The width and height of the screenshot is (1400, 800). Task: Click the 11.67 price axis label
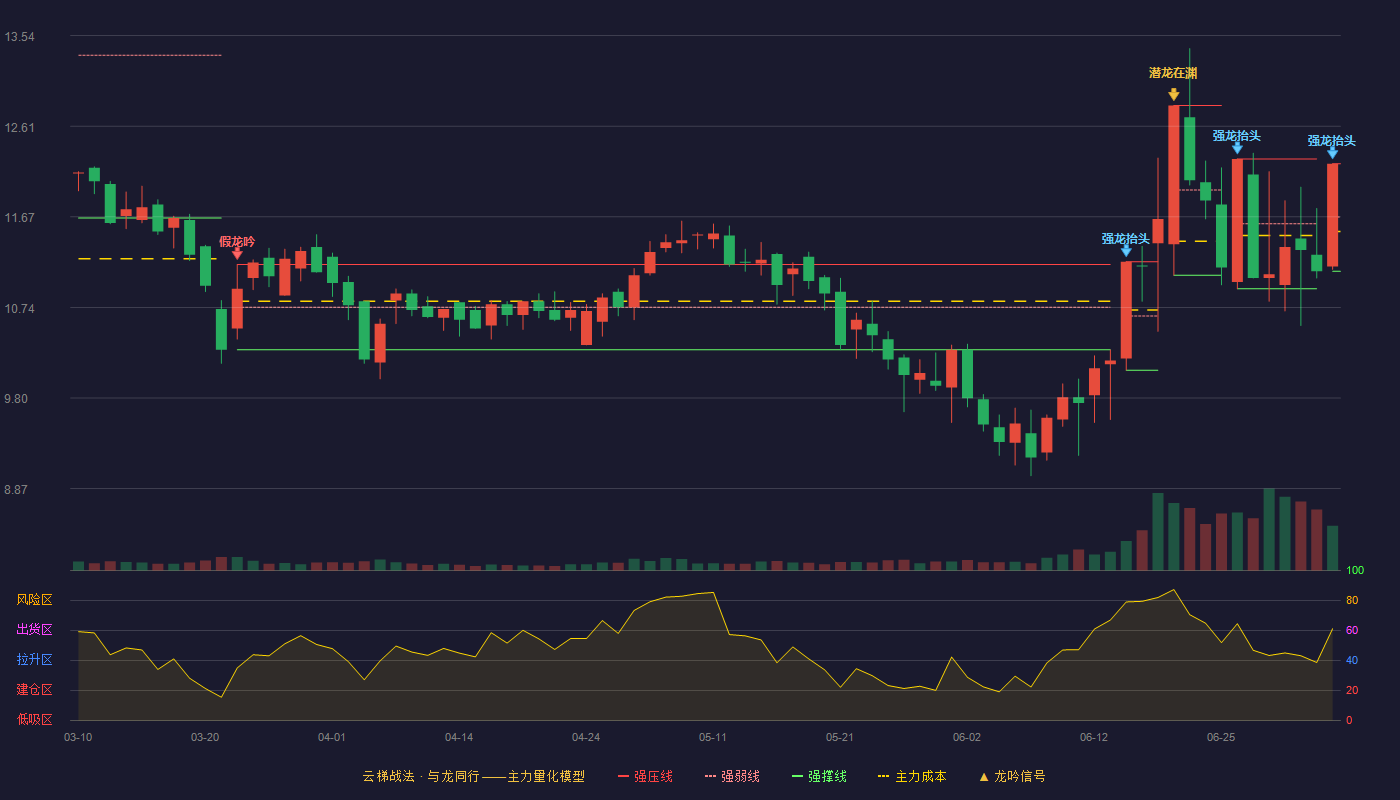coord(19,218)
